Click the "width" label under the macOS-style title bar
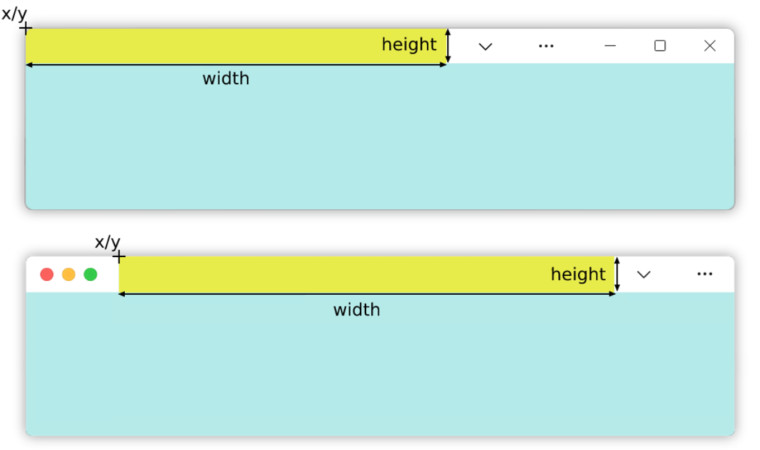 (357, 309)
